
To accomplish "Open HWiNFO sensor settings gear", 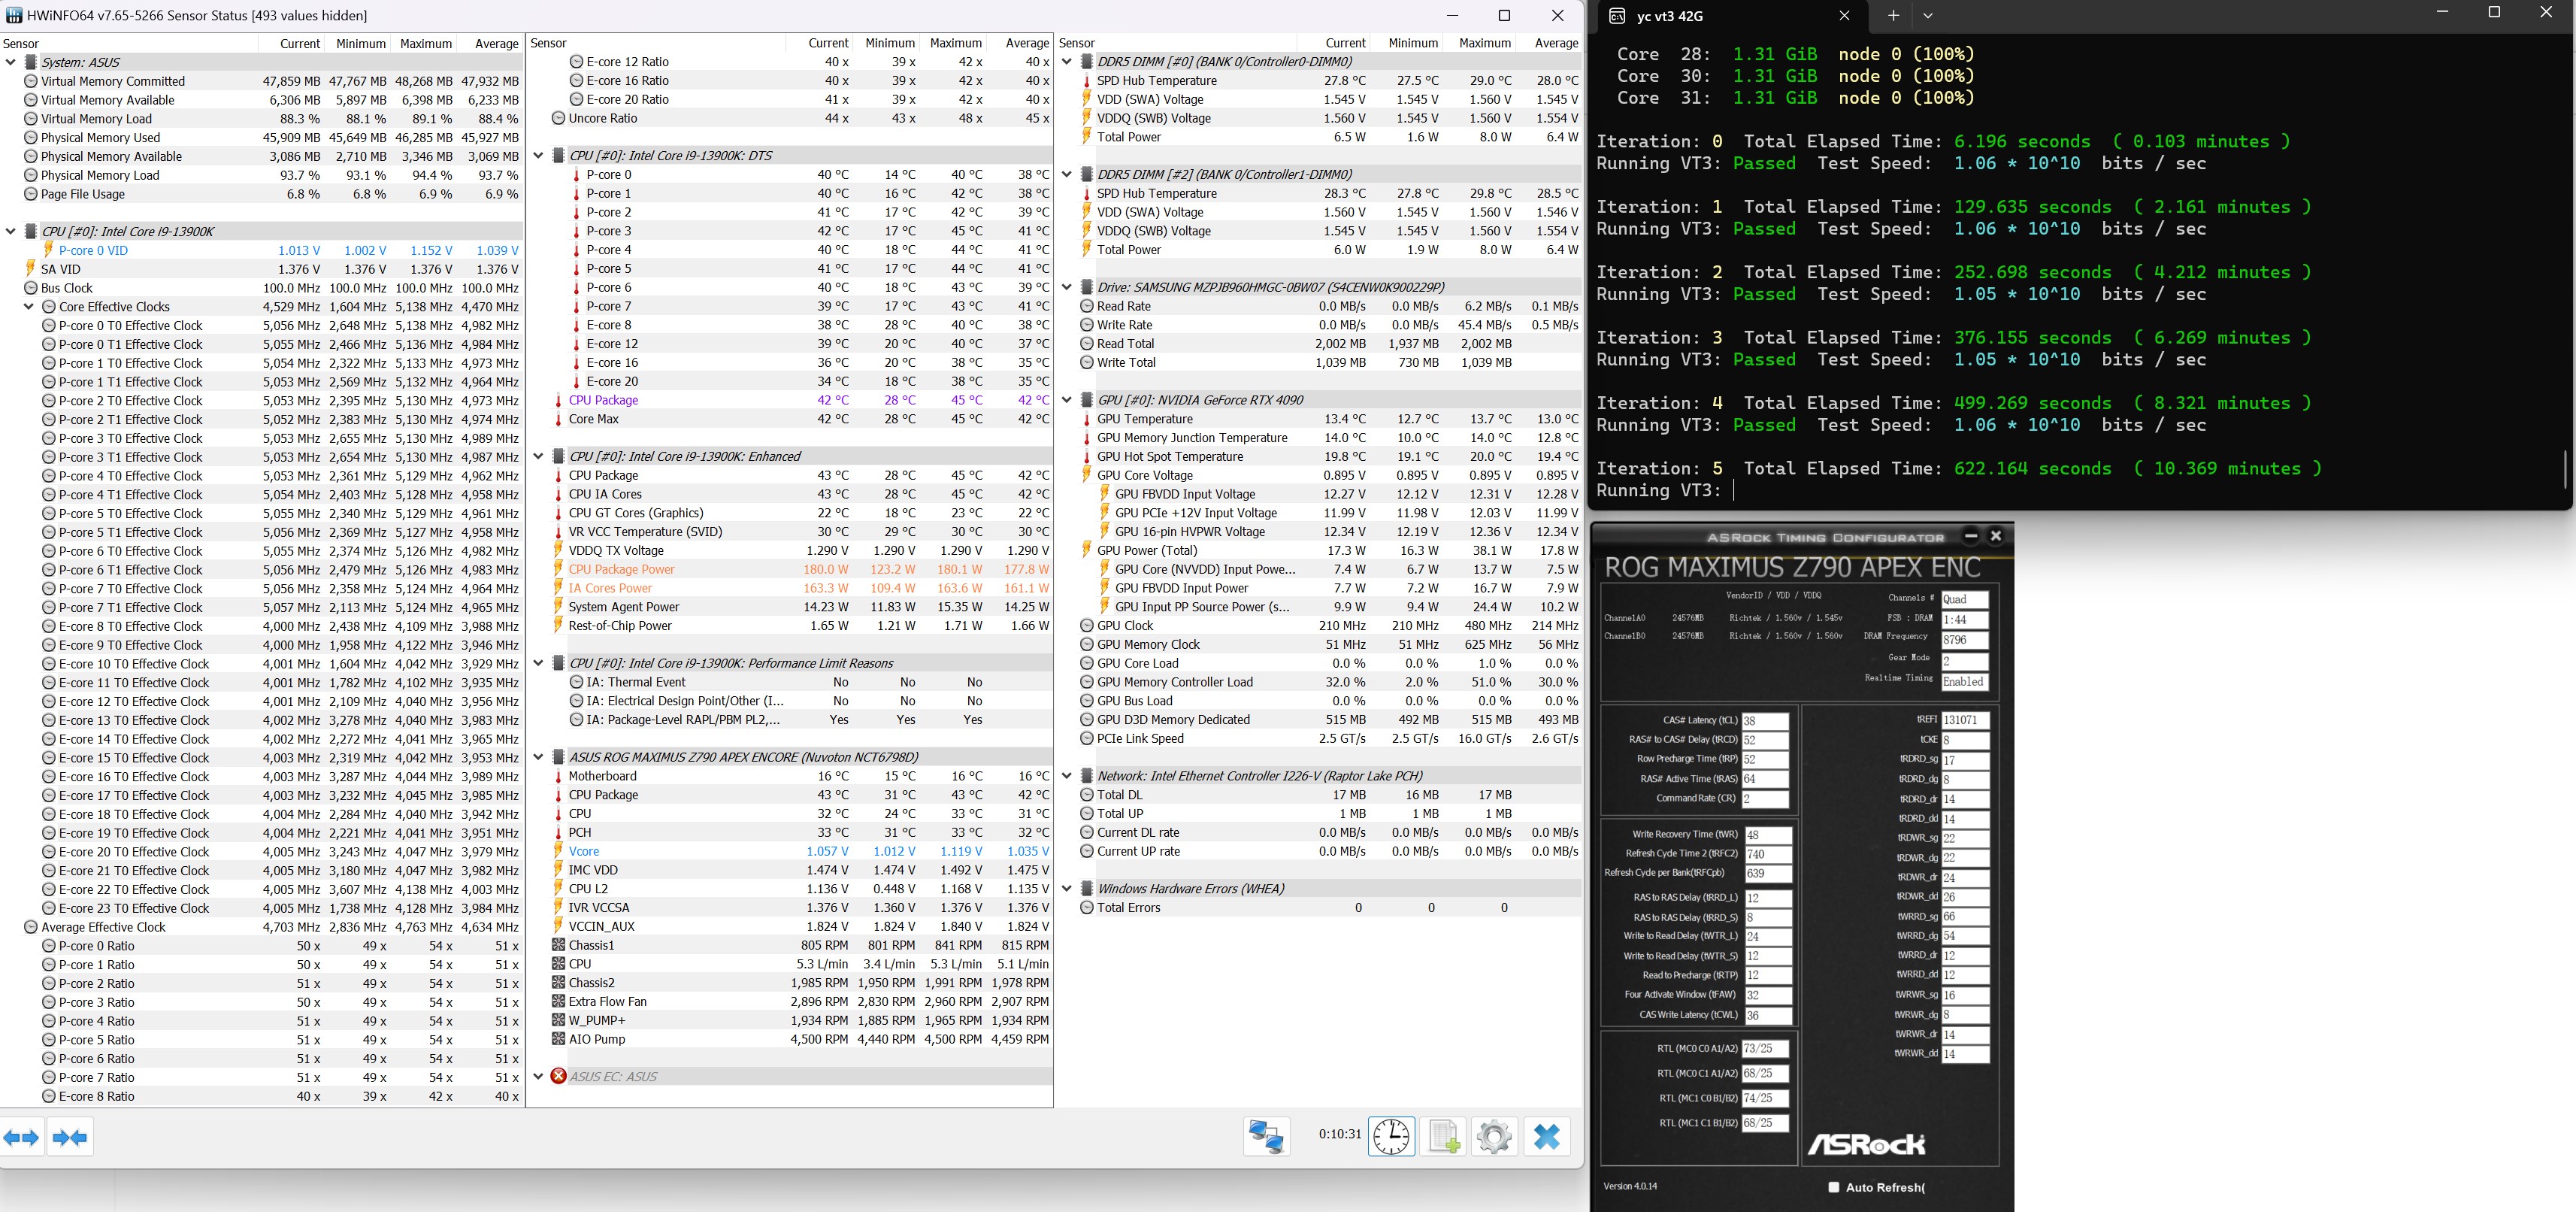I will [1494, 1137].
